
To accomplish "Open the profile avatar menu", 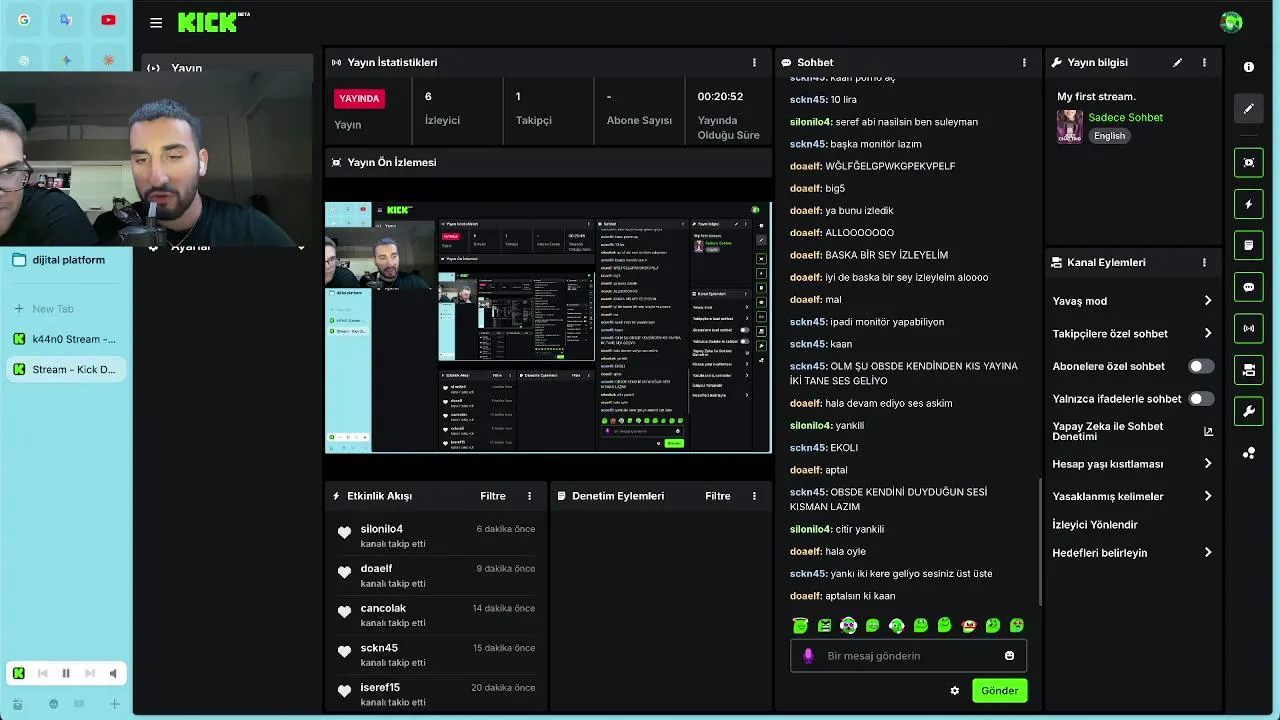I will pyautogui.click(x=1231, y=22).
